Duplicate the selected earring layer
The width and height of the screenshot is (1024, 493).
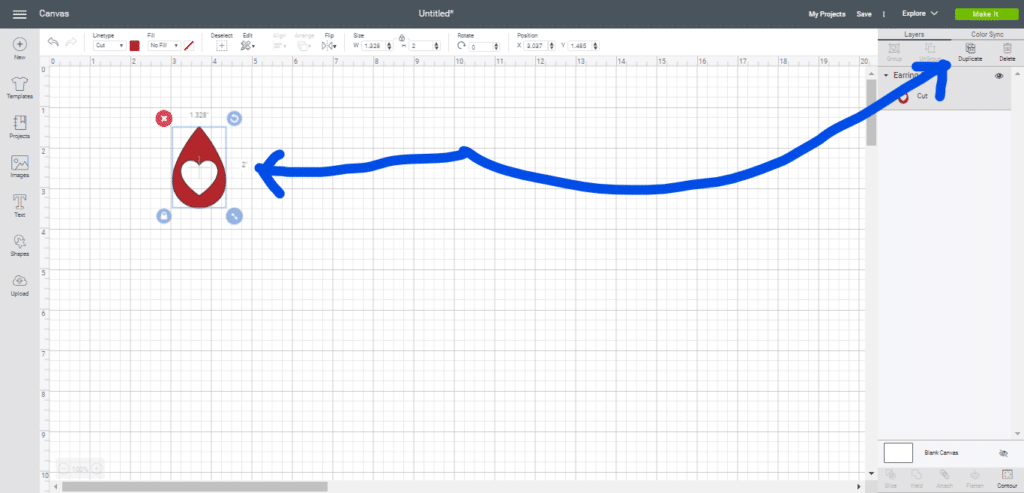[969, 51]
